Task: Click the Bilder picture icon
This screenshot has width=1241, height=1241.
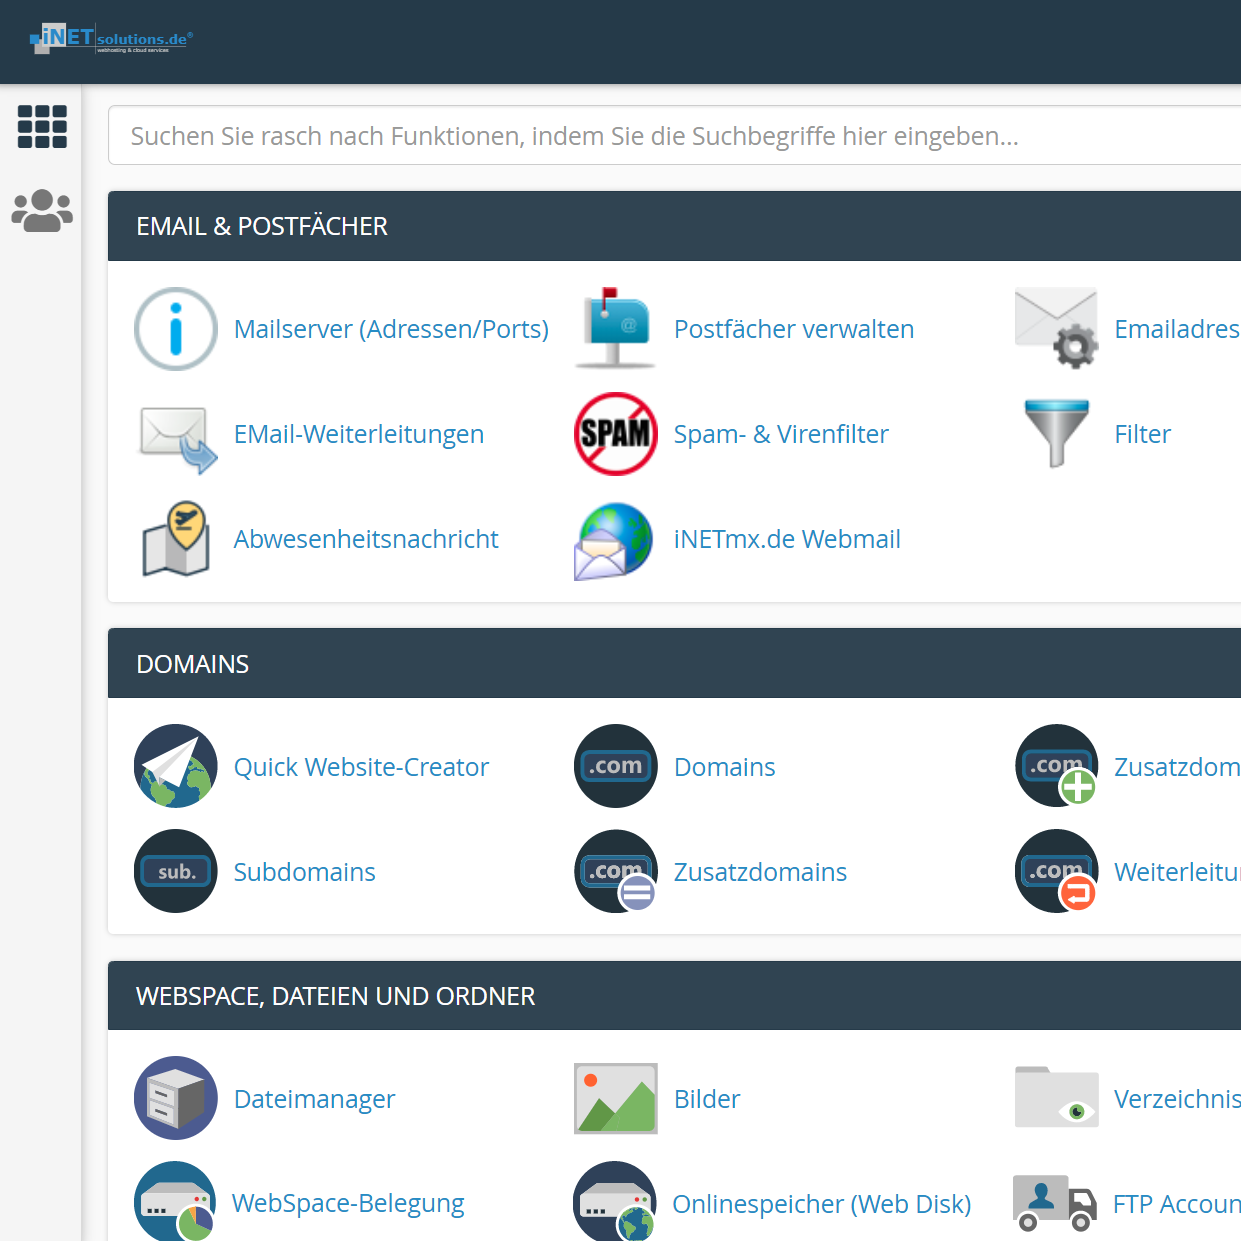Action: [616, 1098]
